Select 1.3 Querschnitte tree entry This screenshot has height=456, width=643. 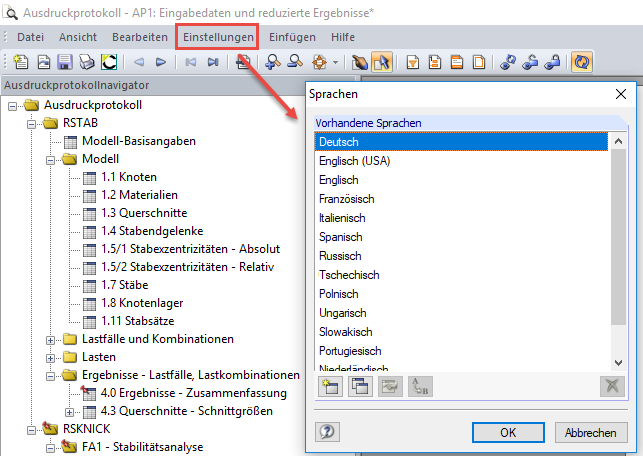pos(144,213)
